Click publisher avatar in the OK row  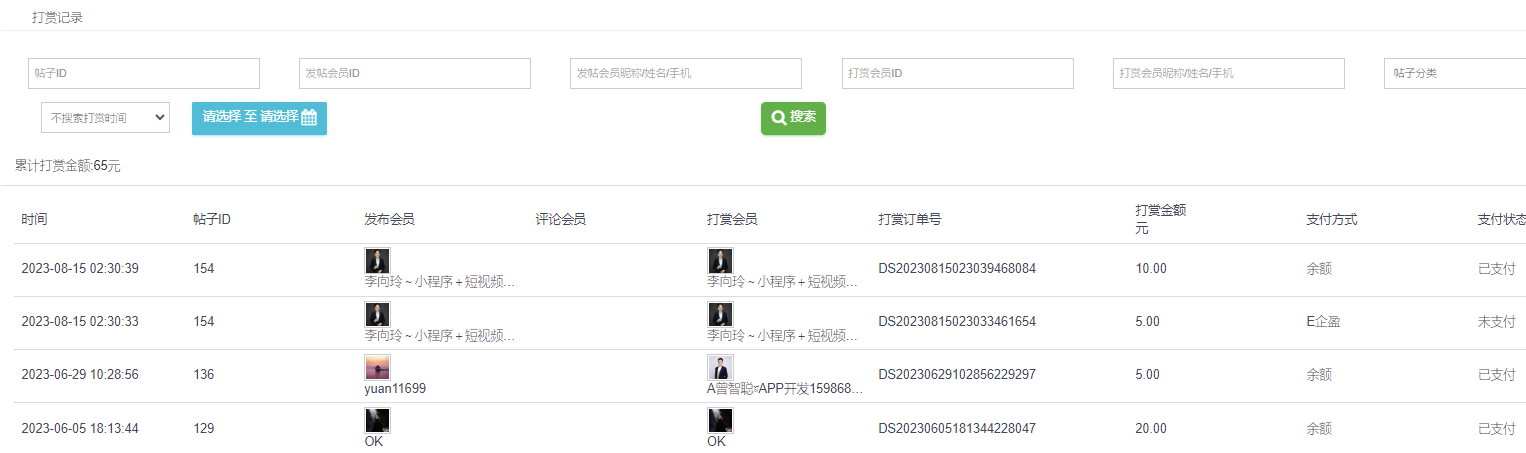pyautogui.click(x=377, y=420)
